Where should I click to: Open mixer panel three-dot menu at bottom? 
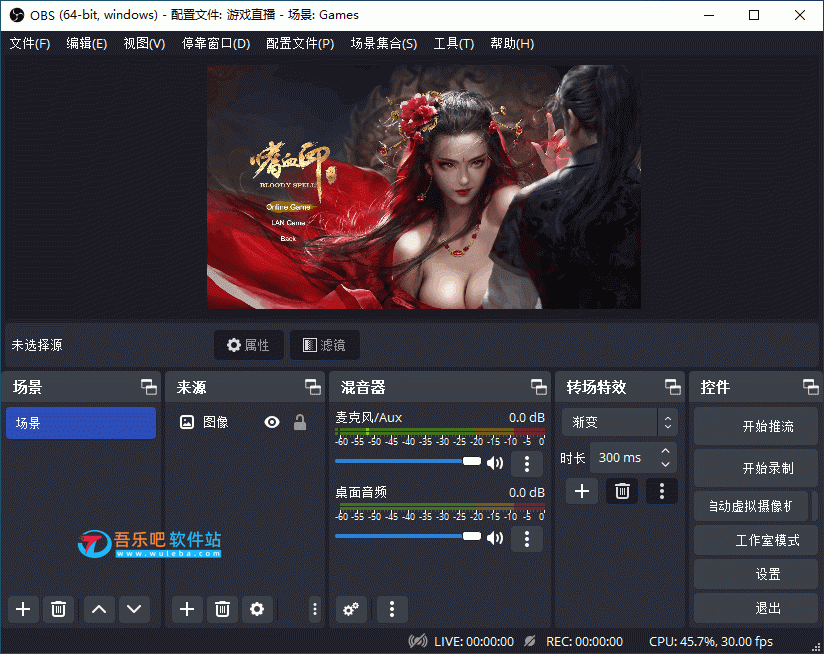[x=392, y=609]
